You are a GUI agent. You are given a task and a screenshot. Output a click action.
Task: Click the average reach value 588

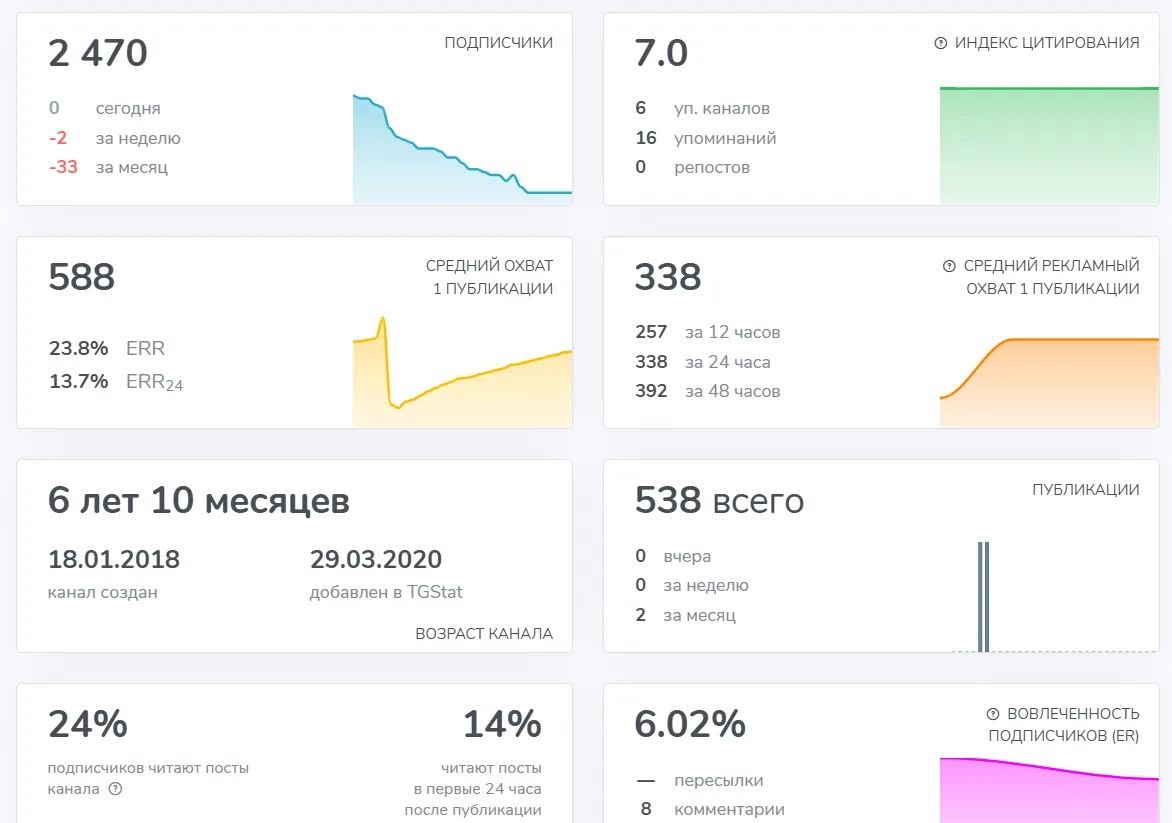(81, 277)
